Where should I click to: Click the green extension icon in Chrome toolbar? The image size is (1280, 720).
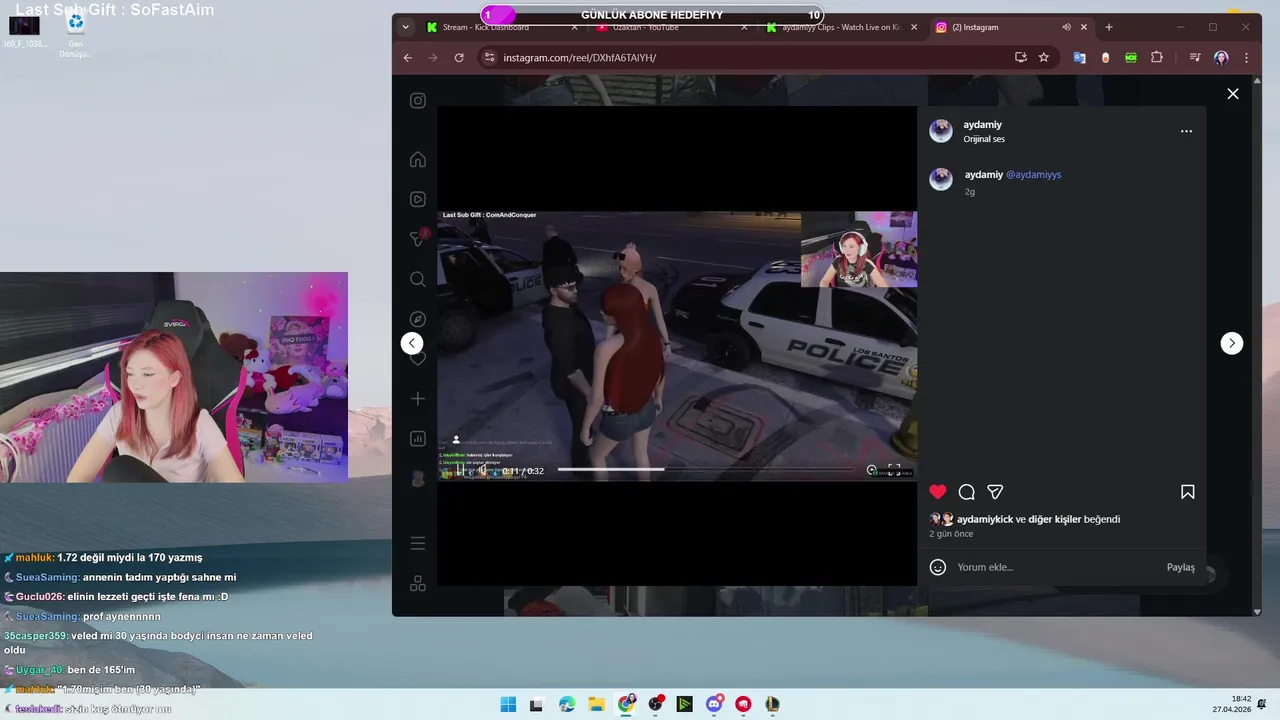pos(1131,58)
